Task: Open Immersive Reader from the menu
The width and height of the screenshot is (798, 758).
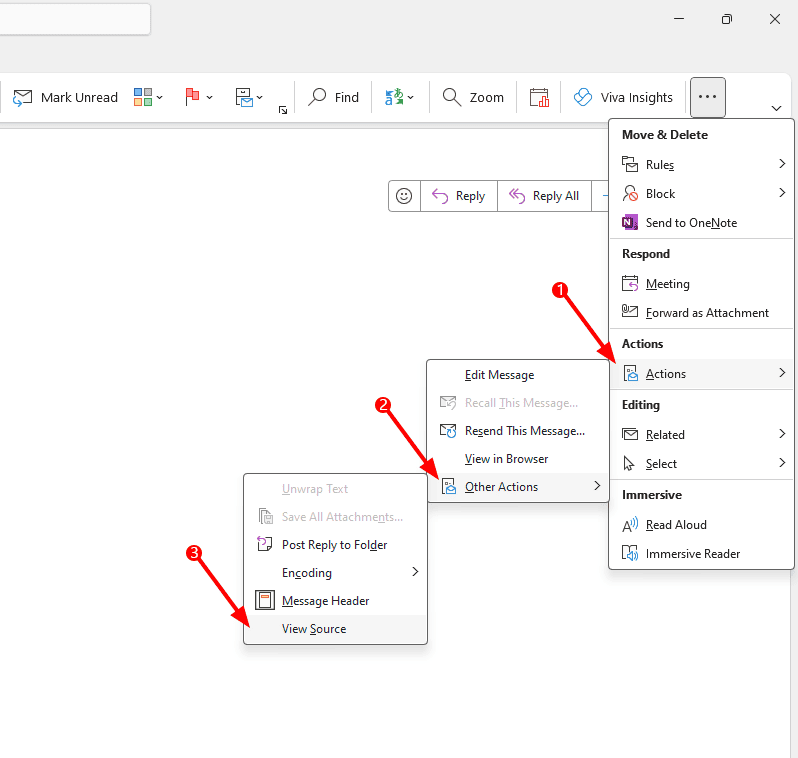Action: (692, 554)
